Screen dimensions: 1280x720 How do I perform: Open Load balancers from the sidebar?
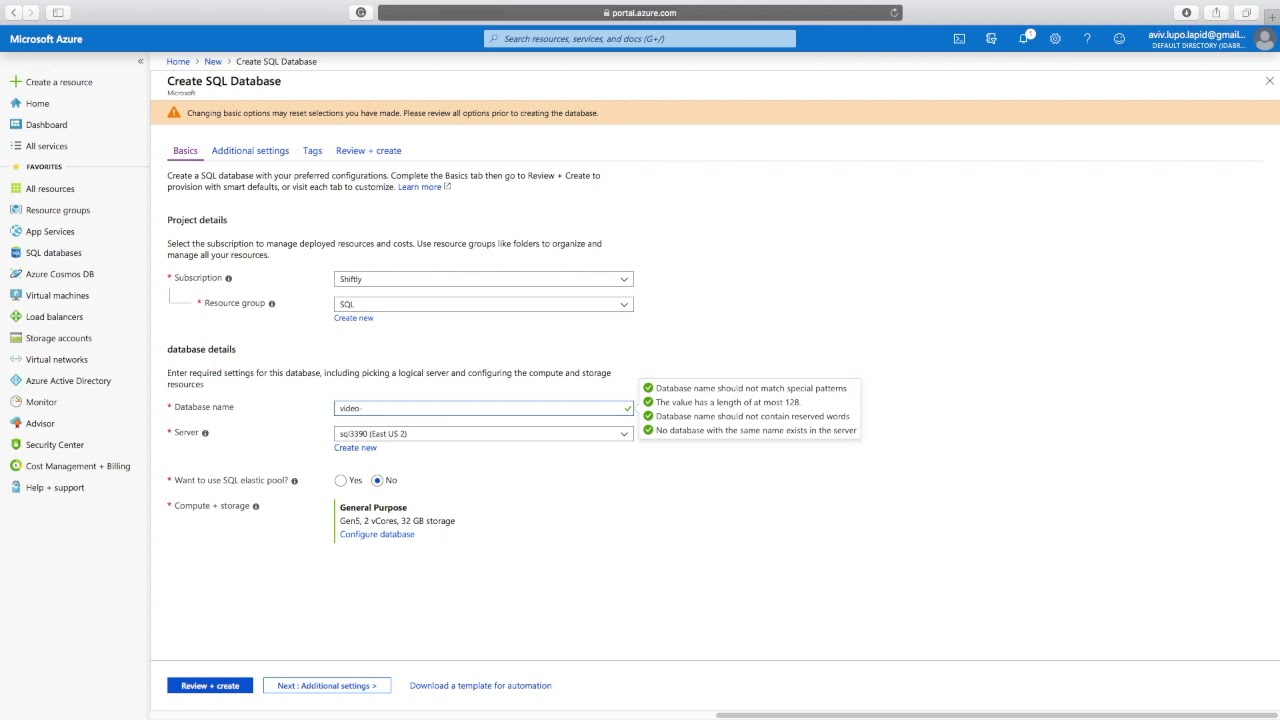54,317
